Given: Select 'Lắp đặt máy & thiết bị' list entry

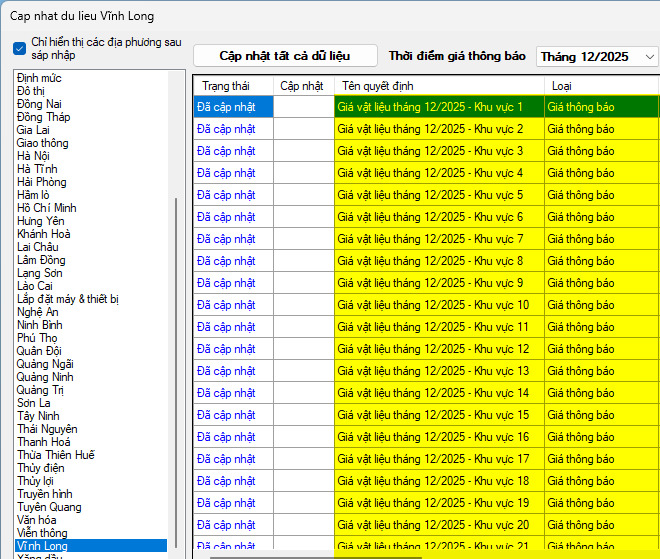Looking at the screenshot, I should pos(68,299).
